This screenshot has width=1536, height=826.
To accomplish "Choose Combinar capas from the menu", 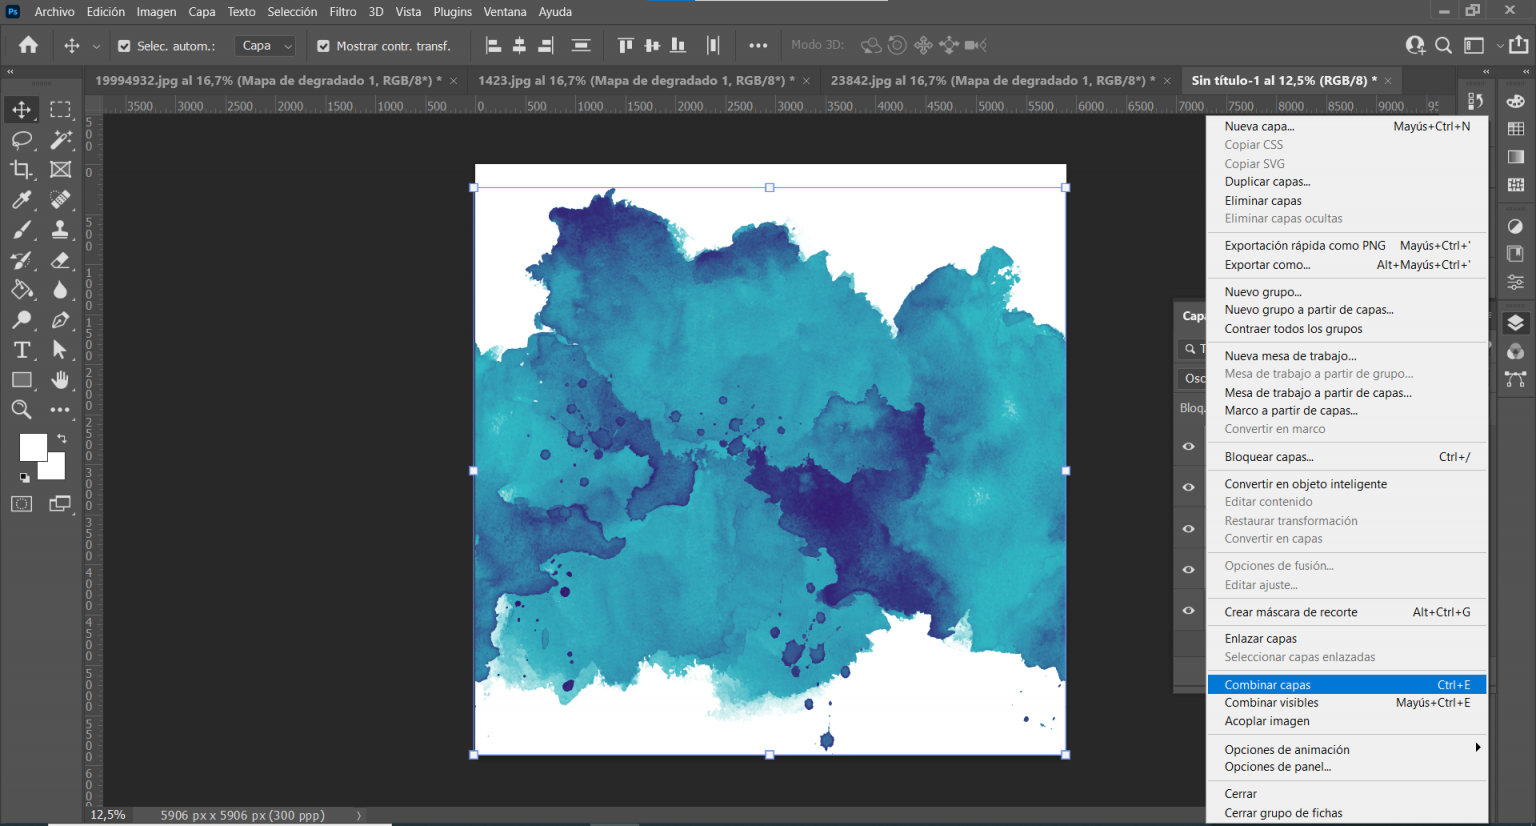I will [x=1346, y=685].
